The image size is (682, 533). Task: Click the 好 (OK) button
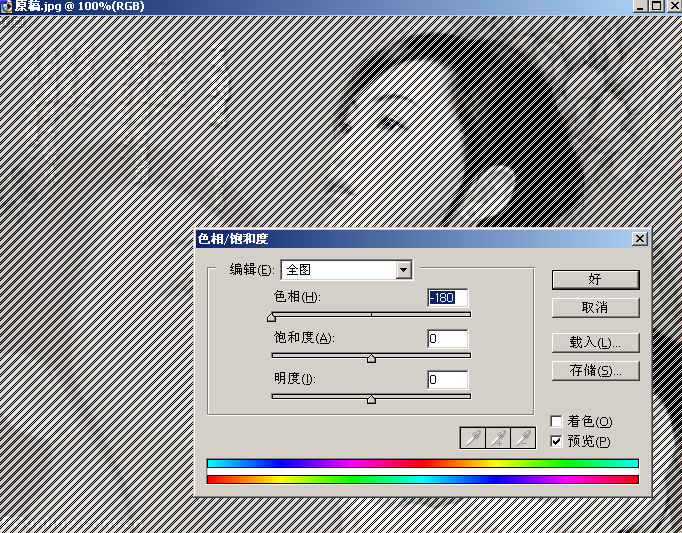pyautogui.click(x=595, y=279)
